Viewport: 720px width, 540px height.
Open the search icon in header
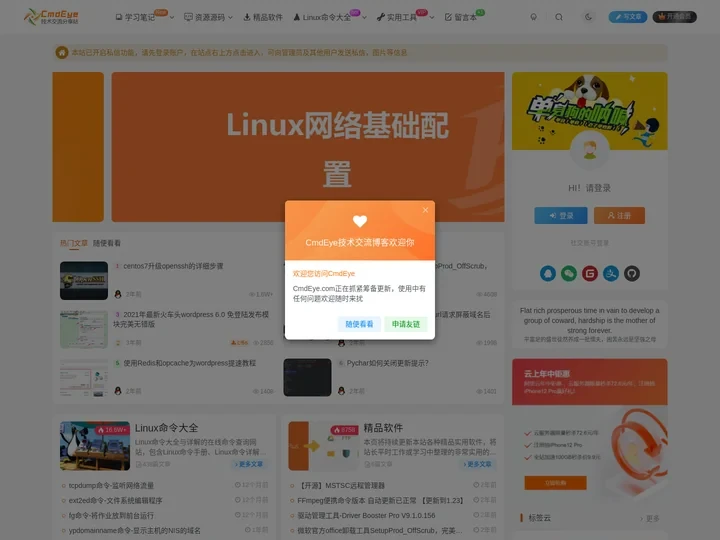[559, 17]
